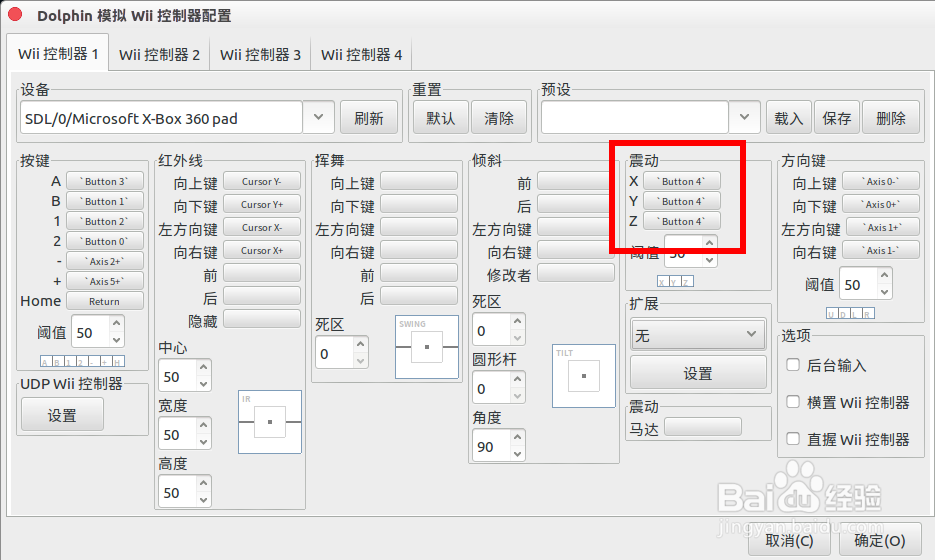The width and height of the screenshot is (935, 560).
Task: Click the plus key mapping Axis 5+
Action: coord(105,281)
